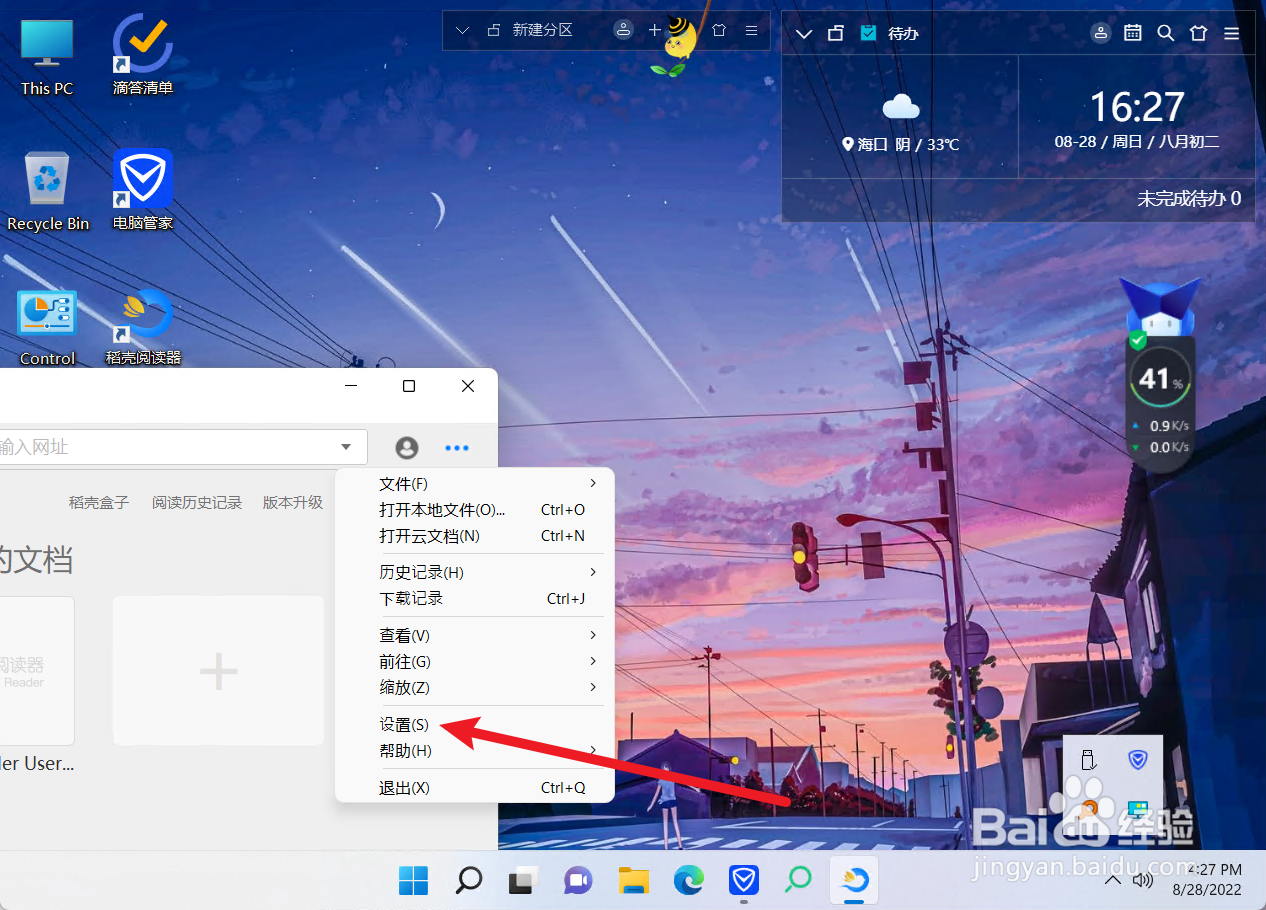Open 电脑管家 shield on taskbar
Screen dimensions: 1266x910
click(x=743, y=880)
